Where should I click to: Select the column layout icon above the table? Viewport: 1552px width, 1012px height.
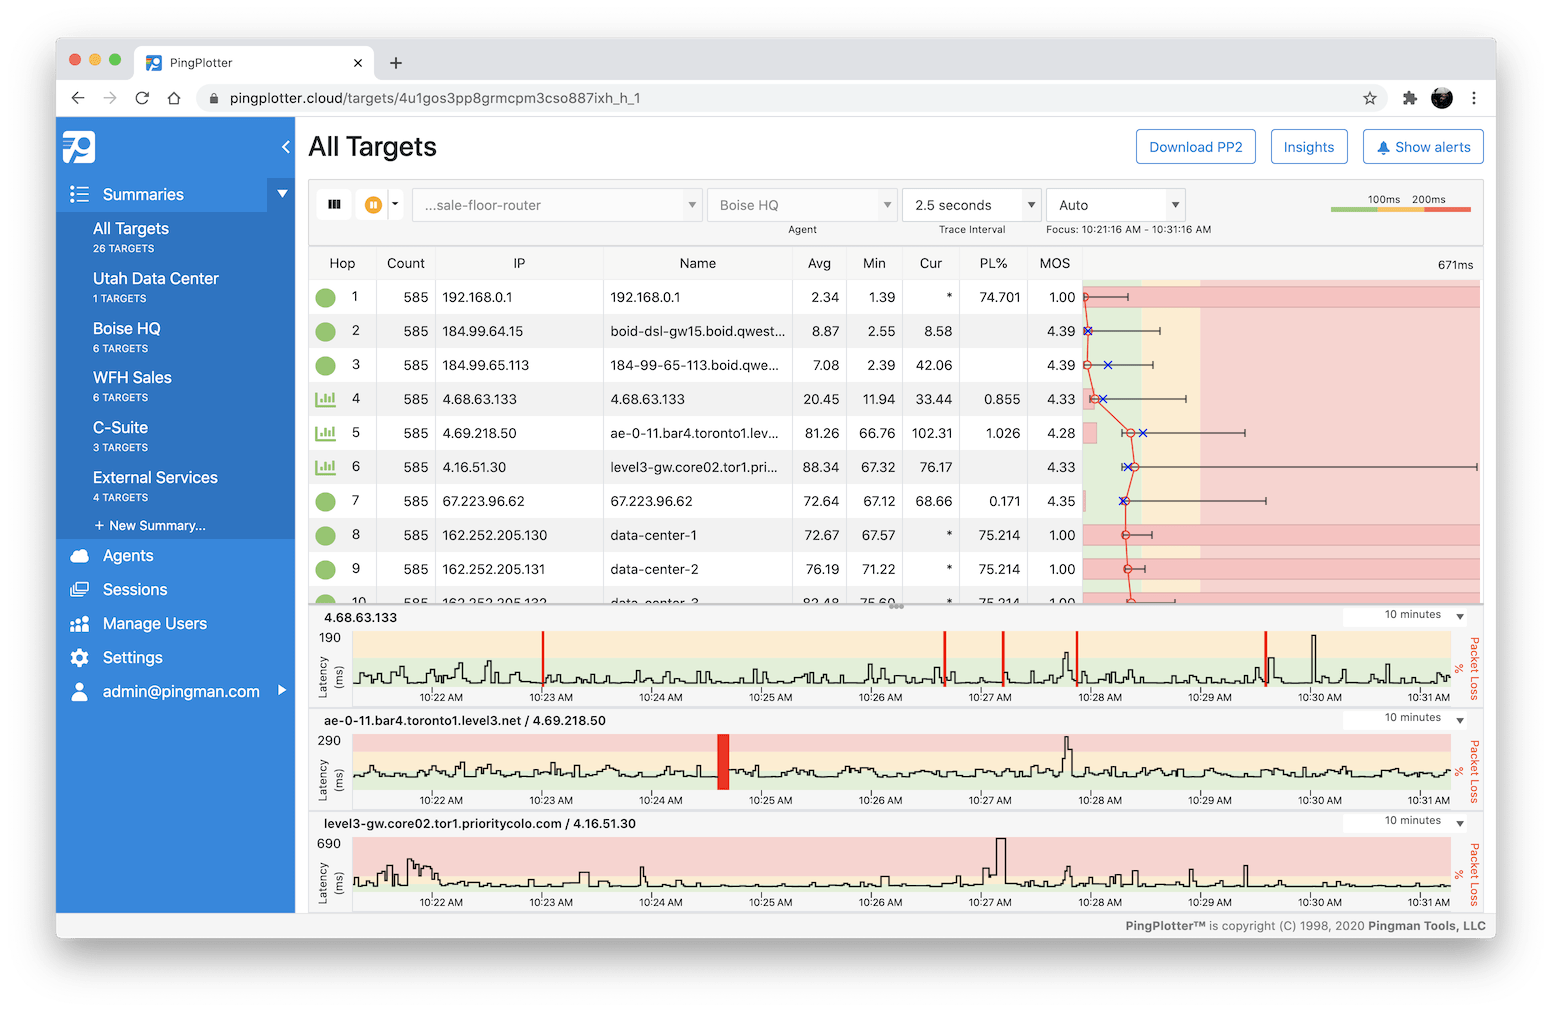(x=334, y=204)
